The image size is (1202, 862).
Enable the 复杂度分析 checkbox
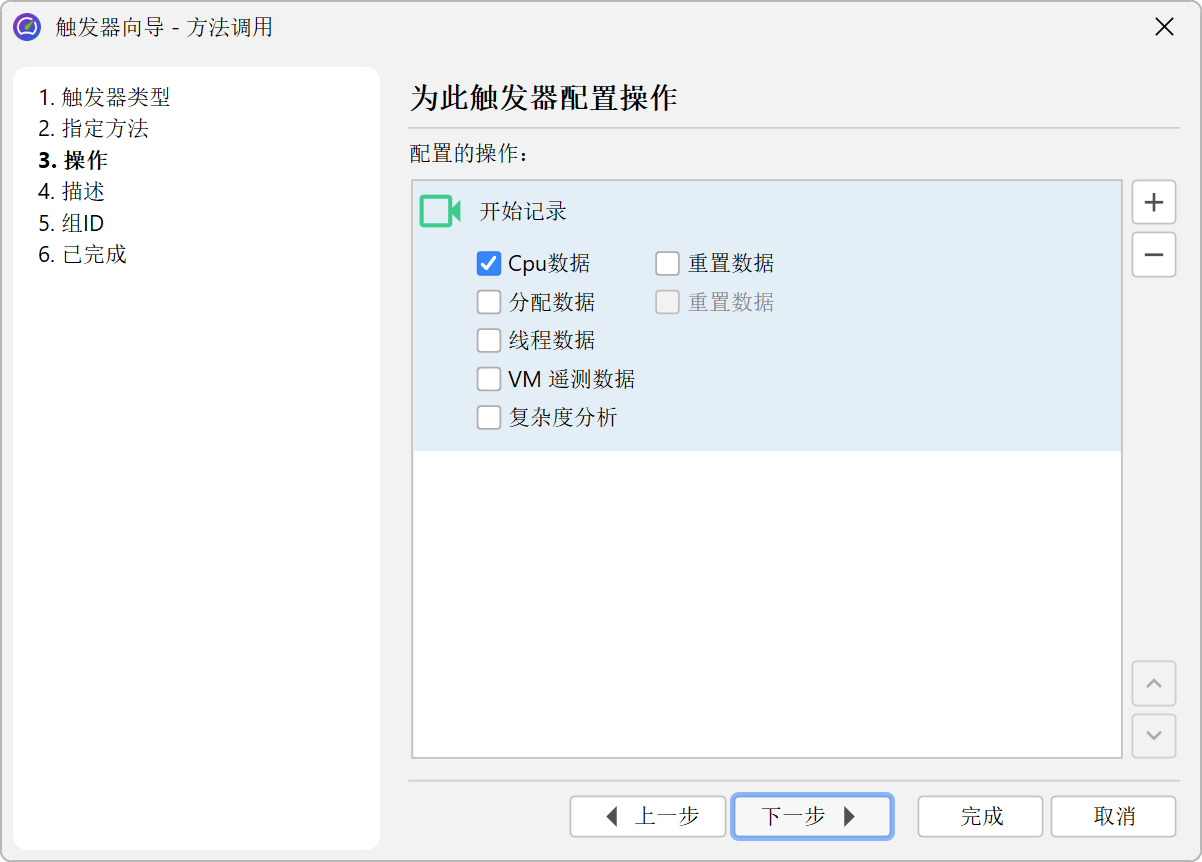pos(489,417)
